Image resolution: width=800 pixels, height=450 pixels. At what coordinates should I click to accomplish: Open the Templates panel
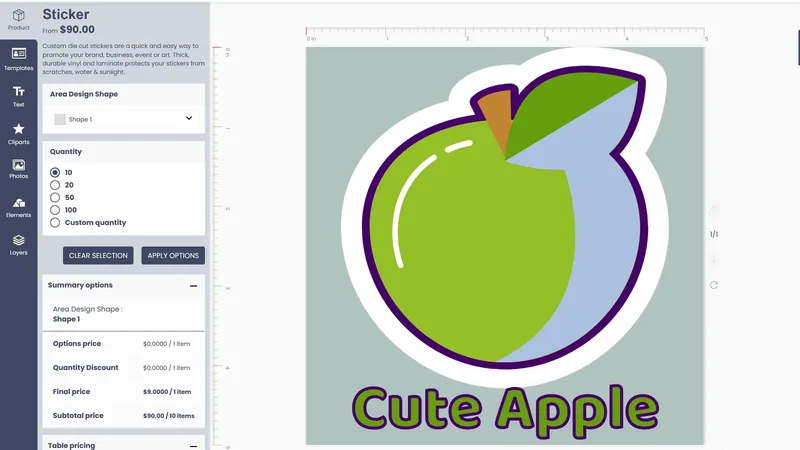(x=18, y=59)
